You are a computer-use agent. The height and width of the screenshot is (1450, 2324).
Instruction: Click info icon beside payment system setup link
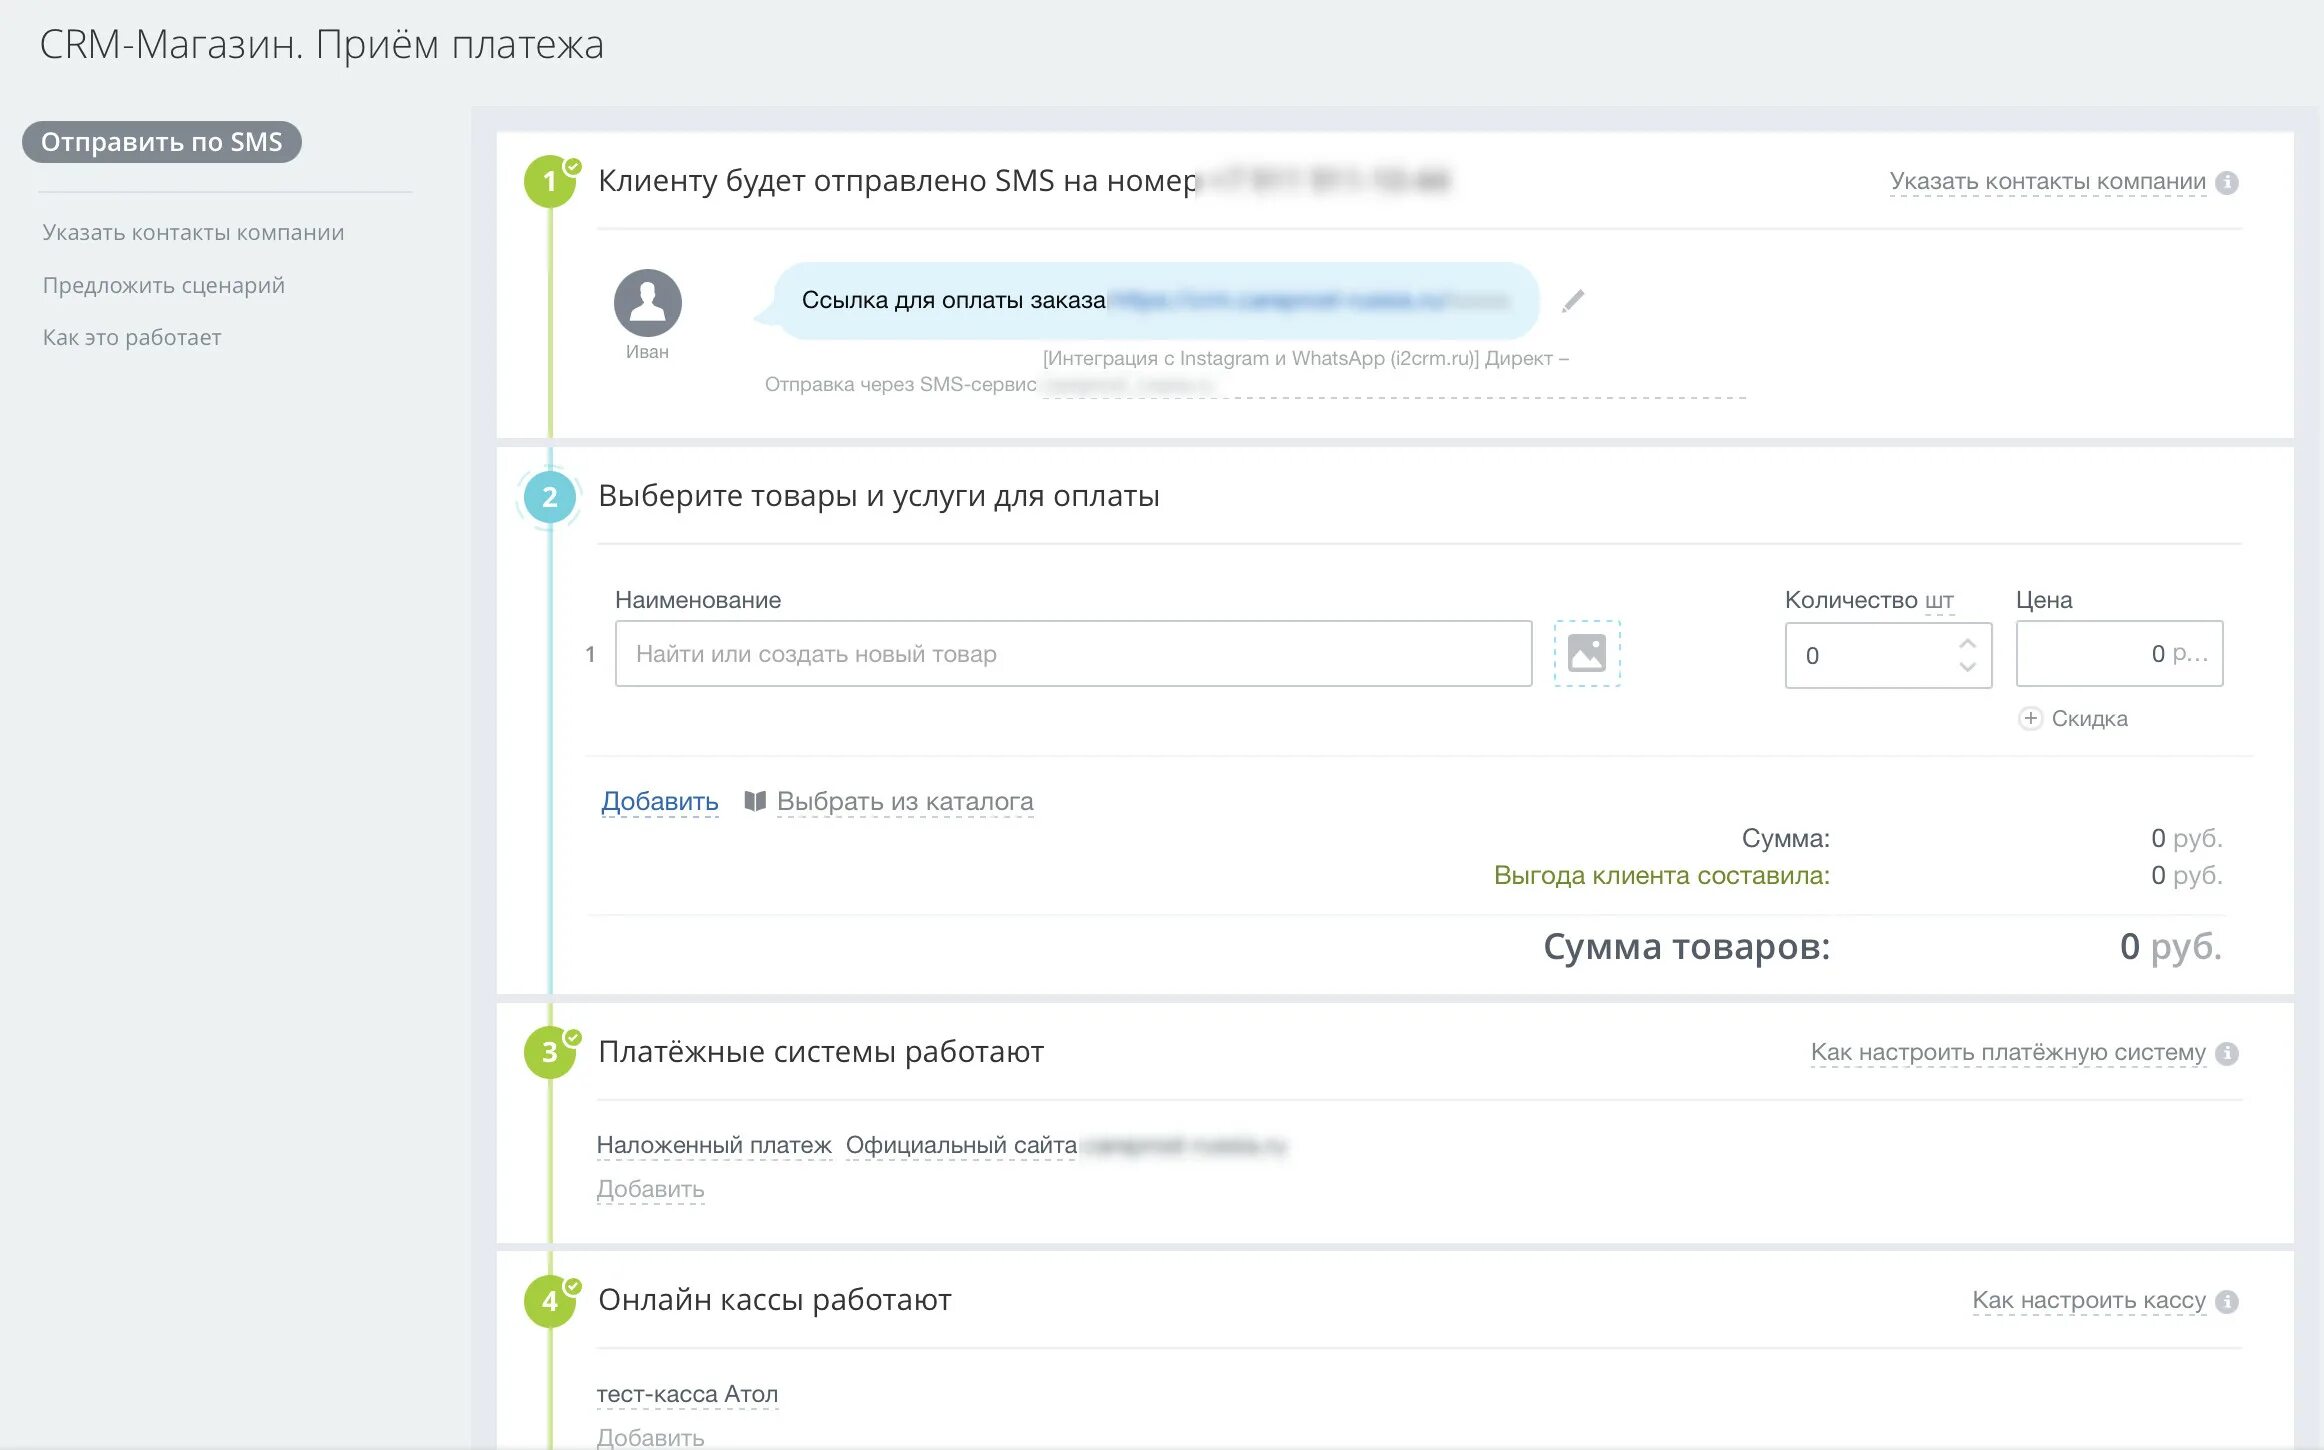[x=2227, y=1054]
